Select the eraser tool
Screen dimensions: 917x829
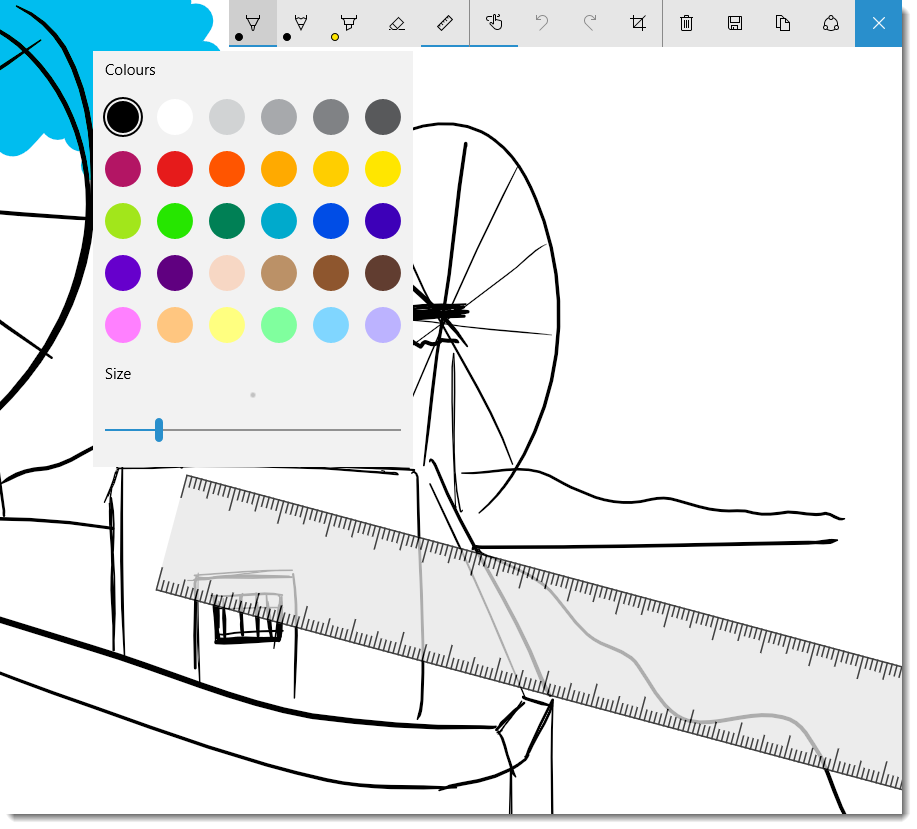pos(396,24)
